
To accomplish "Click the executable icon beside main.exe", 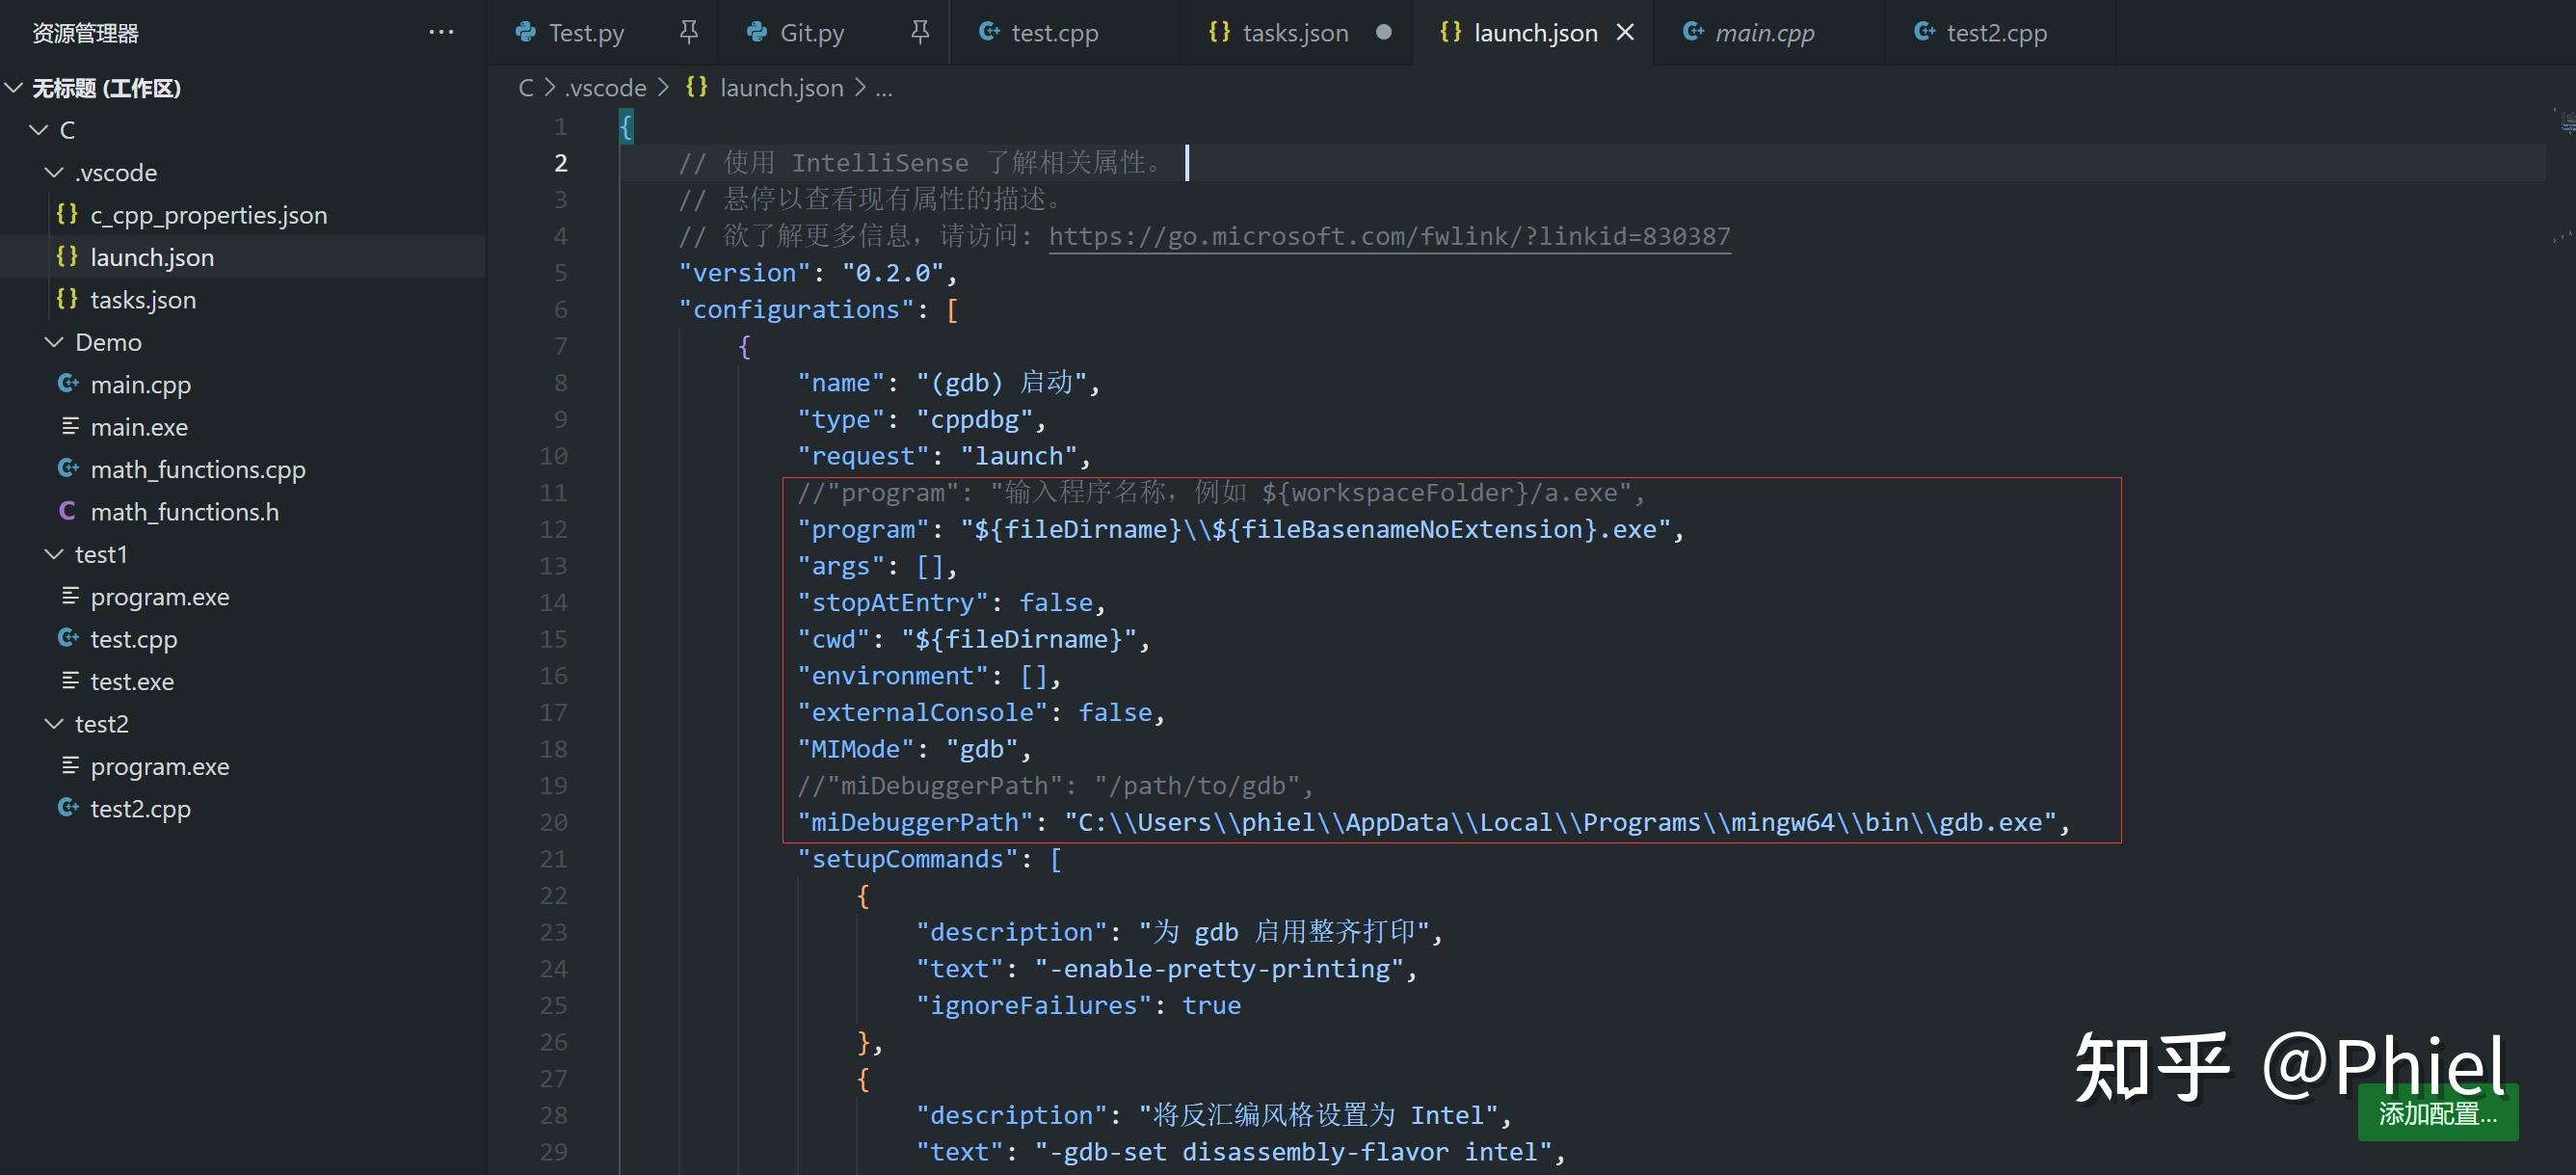I will [x=68, y=426].
